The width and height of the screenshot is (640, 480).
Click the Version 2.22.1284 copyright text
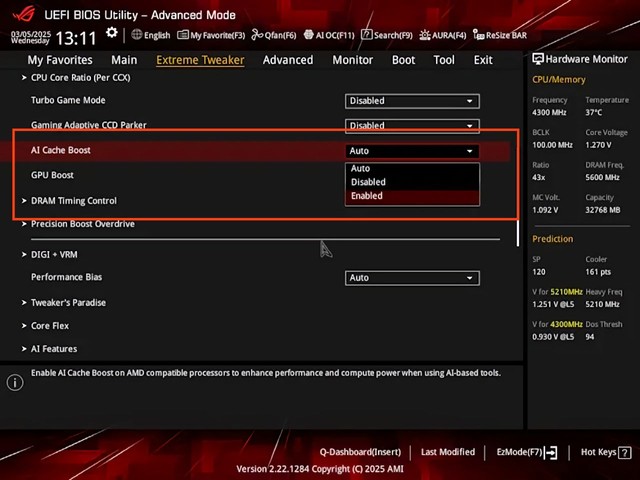tap(320, 469)
